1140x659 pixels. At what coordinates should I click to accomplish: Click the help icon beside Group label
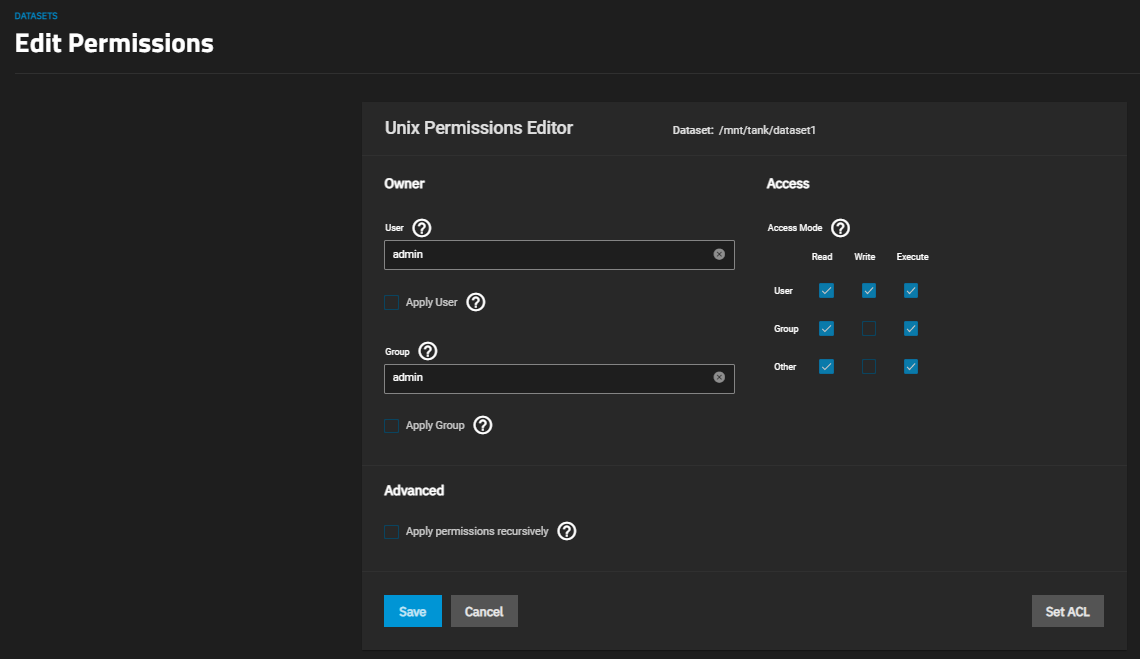pos(428,351)
